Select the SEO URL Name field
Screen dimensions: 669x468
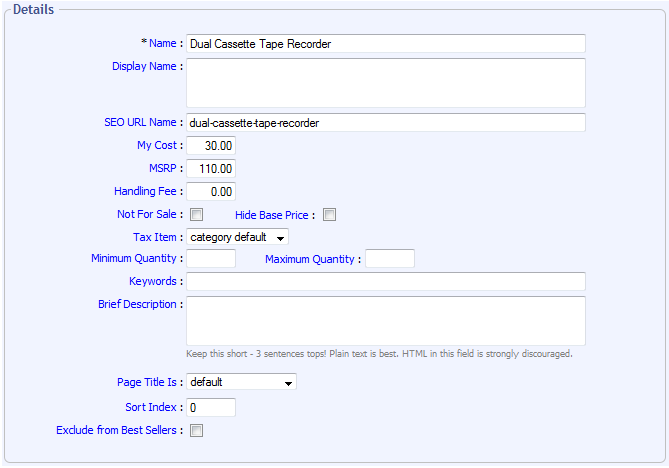coord(385,123)
